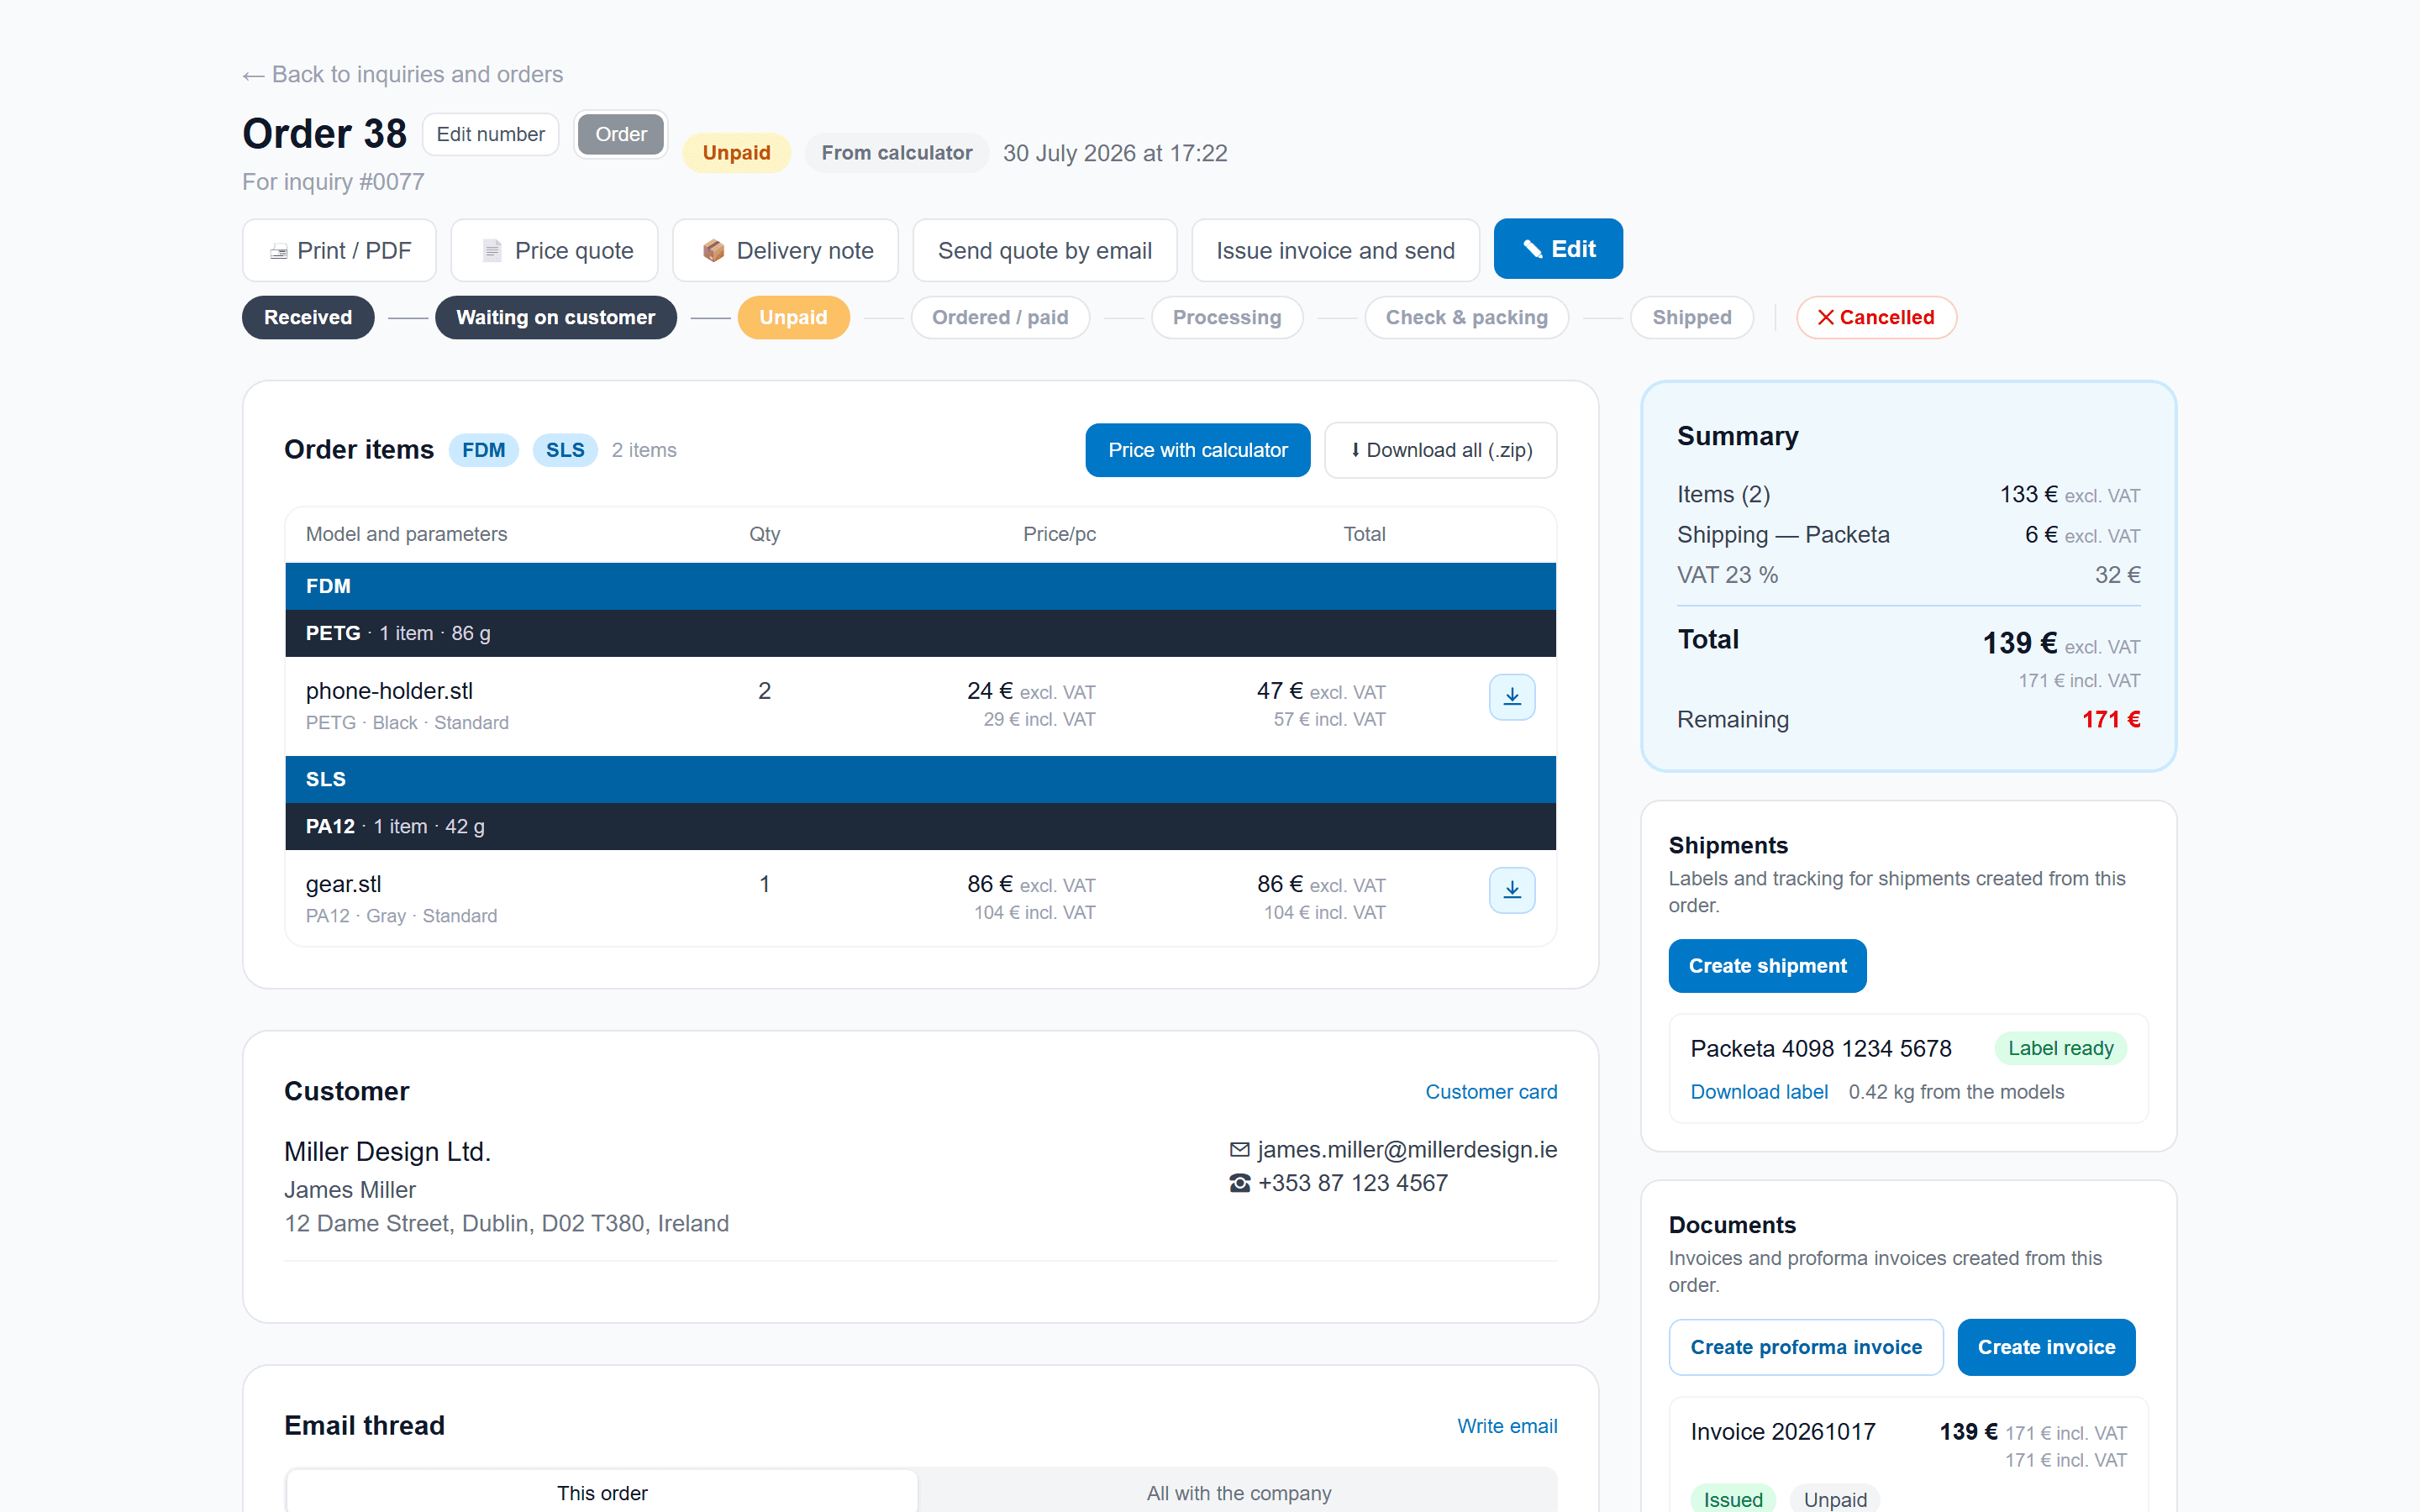This screenshot has width=2420, height=1512.
Task: Generate the Price quote document
Action: coord(555,250)
